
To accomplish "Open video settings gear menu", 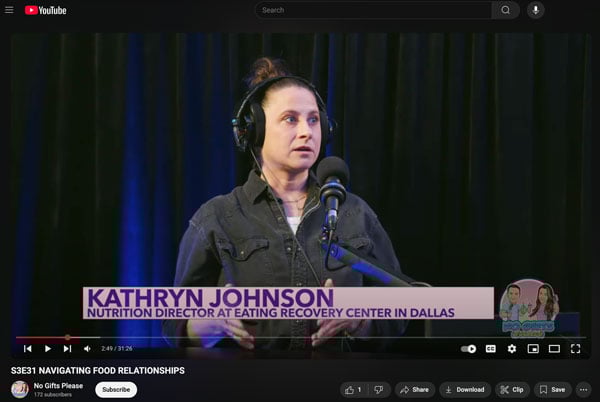I will click(511, 349).
